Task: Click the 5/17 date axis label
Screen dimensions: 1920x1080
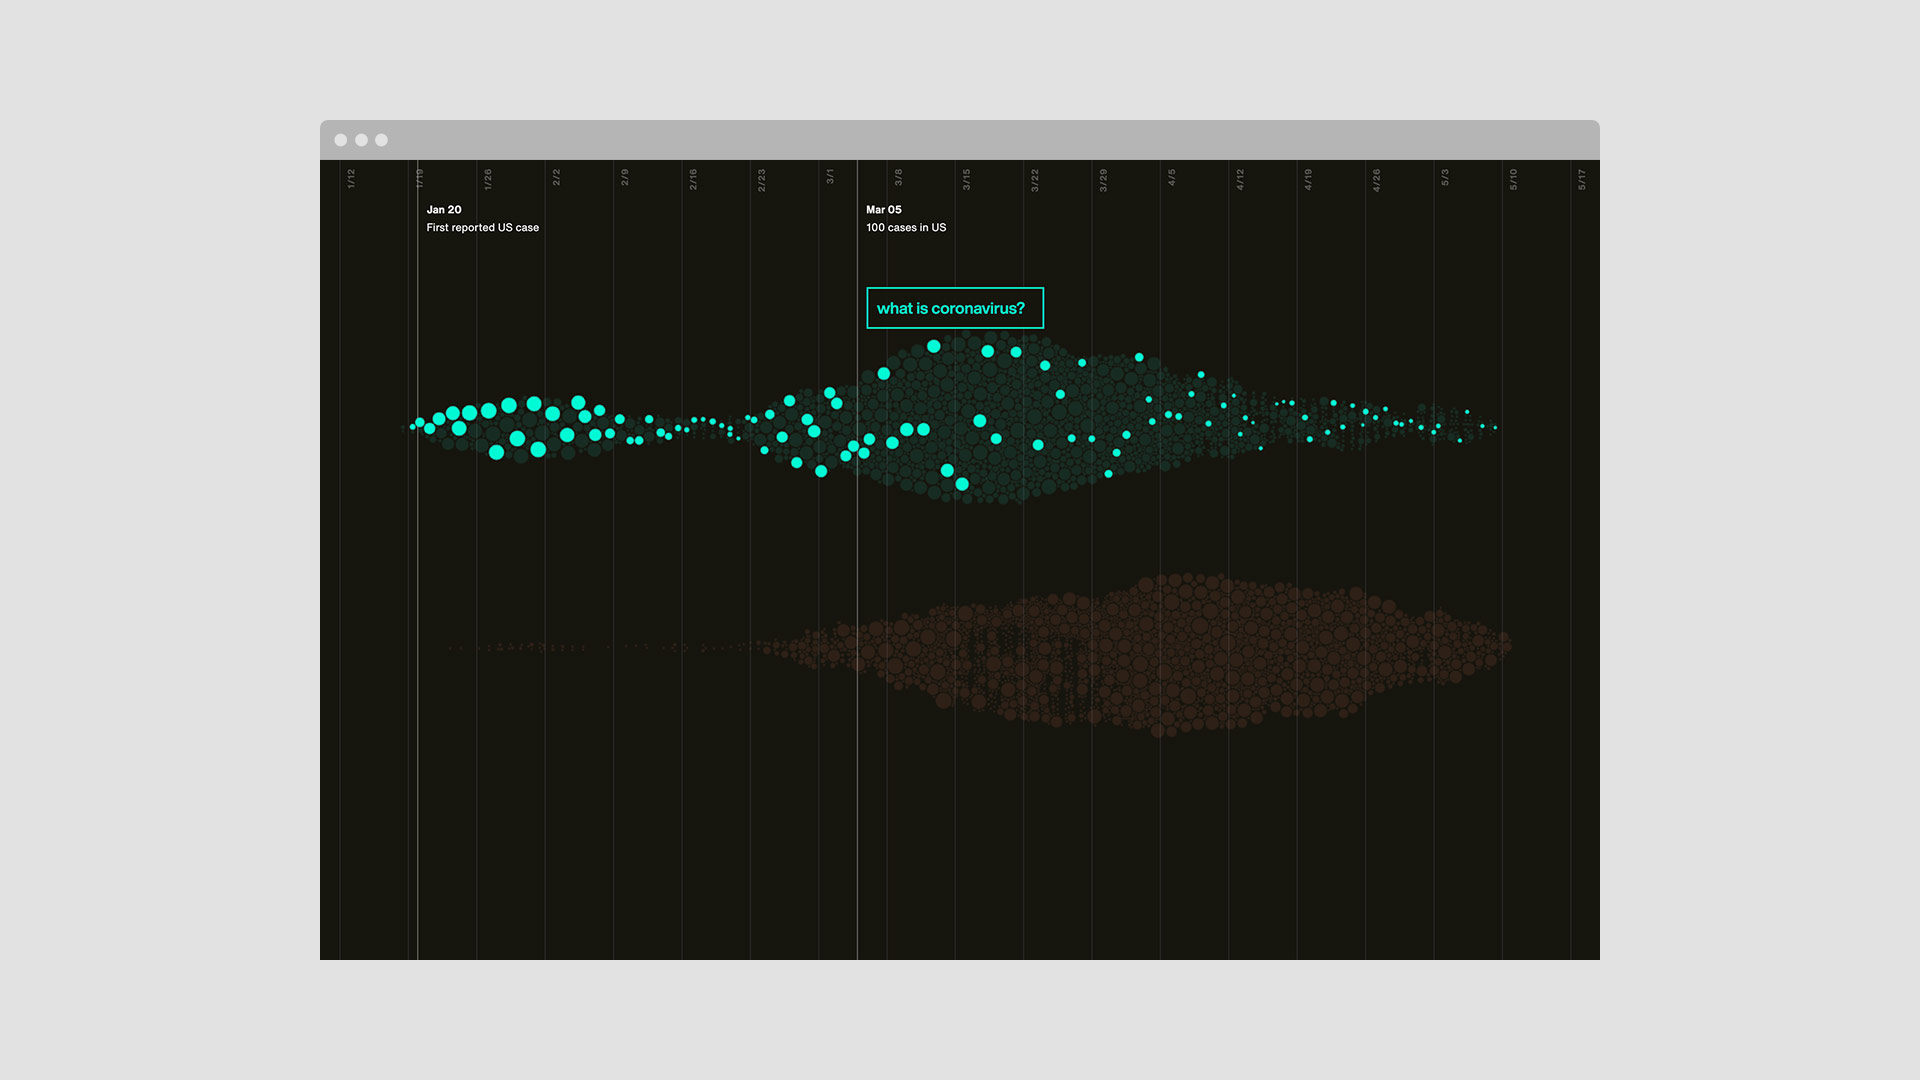Action: (x=1582, y=179)
